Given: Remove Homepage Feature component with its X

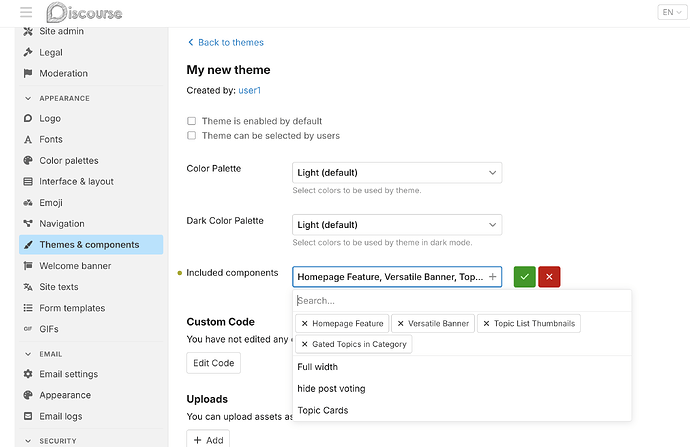Looking at the screenshot, I should tap(305, 323).
